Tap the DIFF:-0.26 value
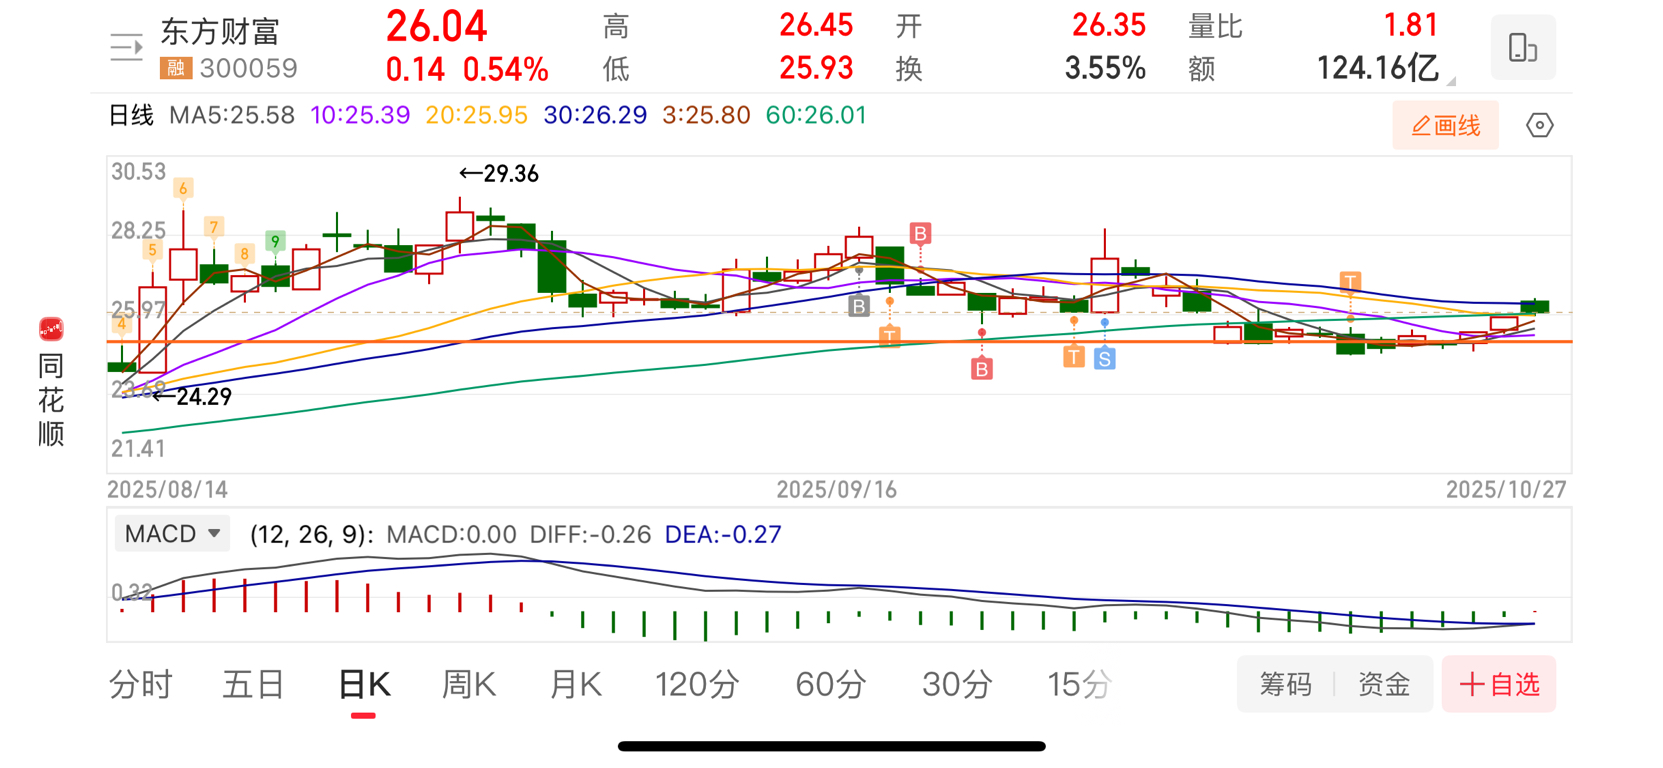Image resolution: width=1663 pixels, height=768 pixels. pyautogui.click(x=590, y=534)
